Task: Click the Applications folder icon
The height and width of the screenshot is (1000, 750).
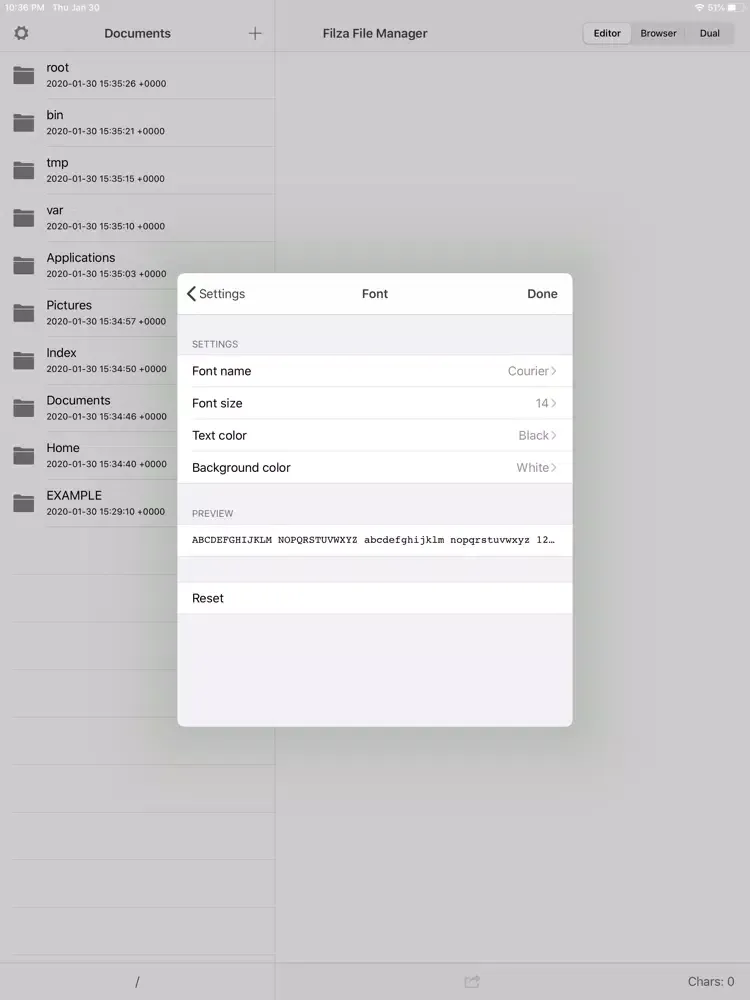Action: [24, 265]
